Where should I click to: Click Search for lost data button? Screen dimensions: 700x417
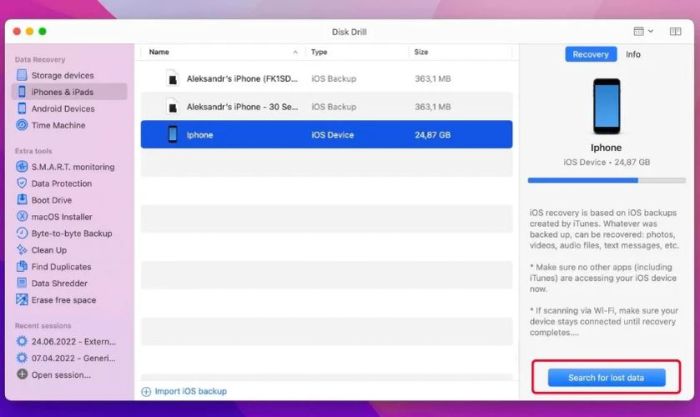(x=606, y=378)
